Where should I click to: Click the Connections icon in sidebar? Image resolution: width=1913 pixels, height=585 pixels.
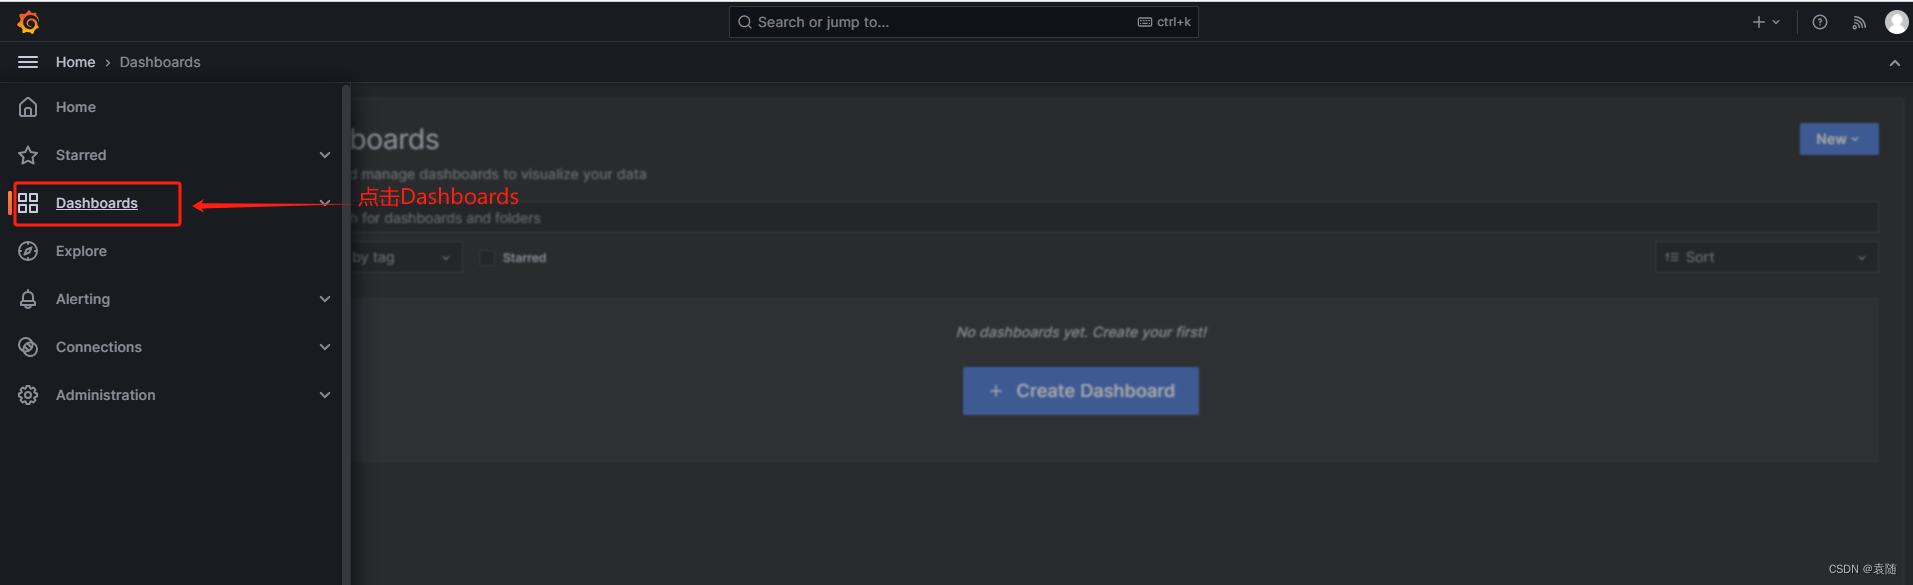(28, 347)
